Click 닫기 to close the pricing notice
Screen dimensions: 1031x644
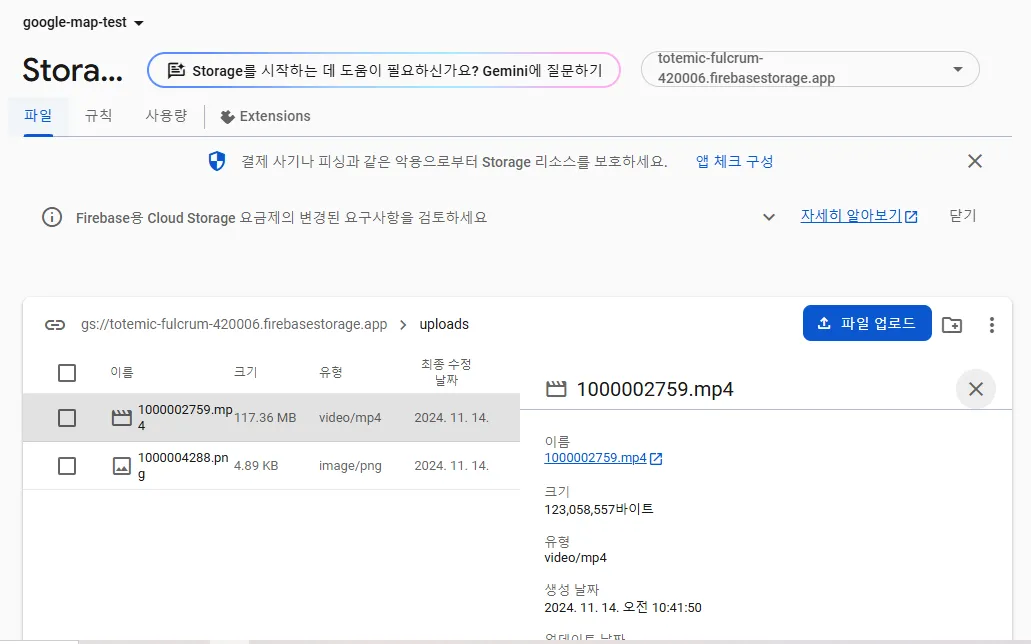click(963, 216)
